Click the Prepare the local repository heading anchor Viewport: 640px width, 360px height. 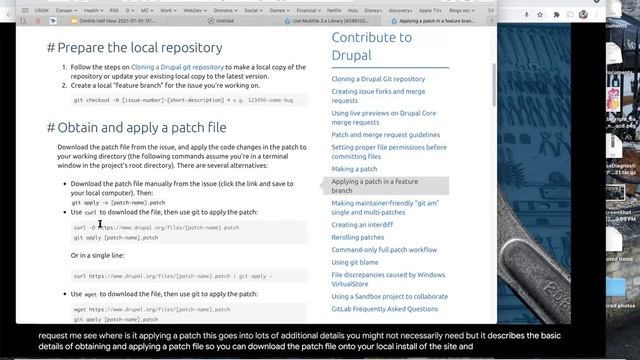pos(51,48)
